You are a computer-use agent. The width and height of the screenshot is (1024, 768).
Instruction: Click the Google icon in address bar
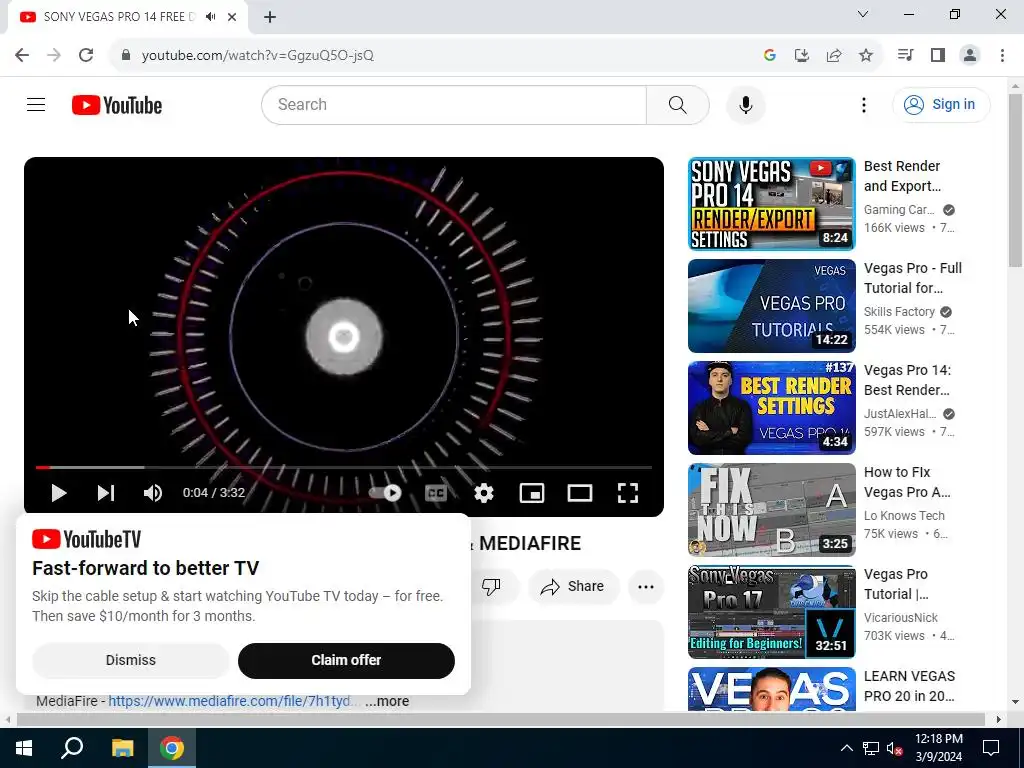click(769, 55)
